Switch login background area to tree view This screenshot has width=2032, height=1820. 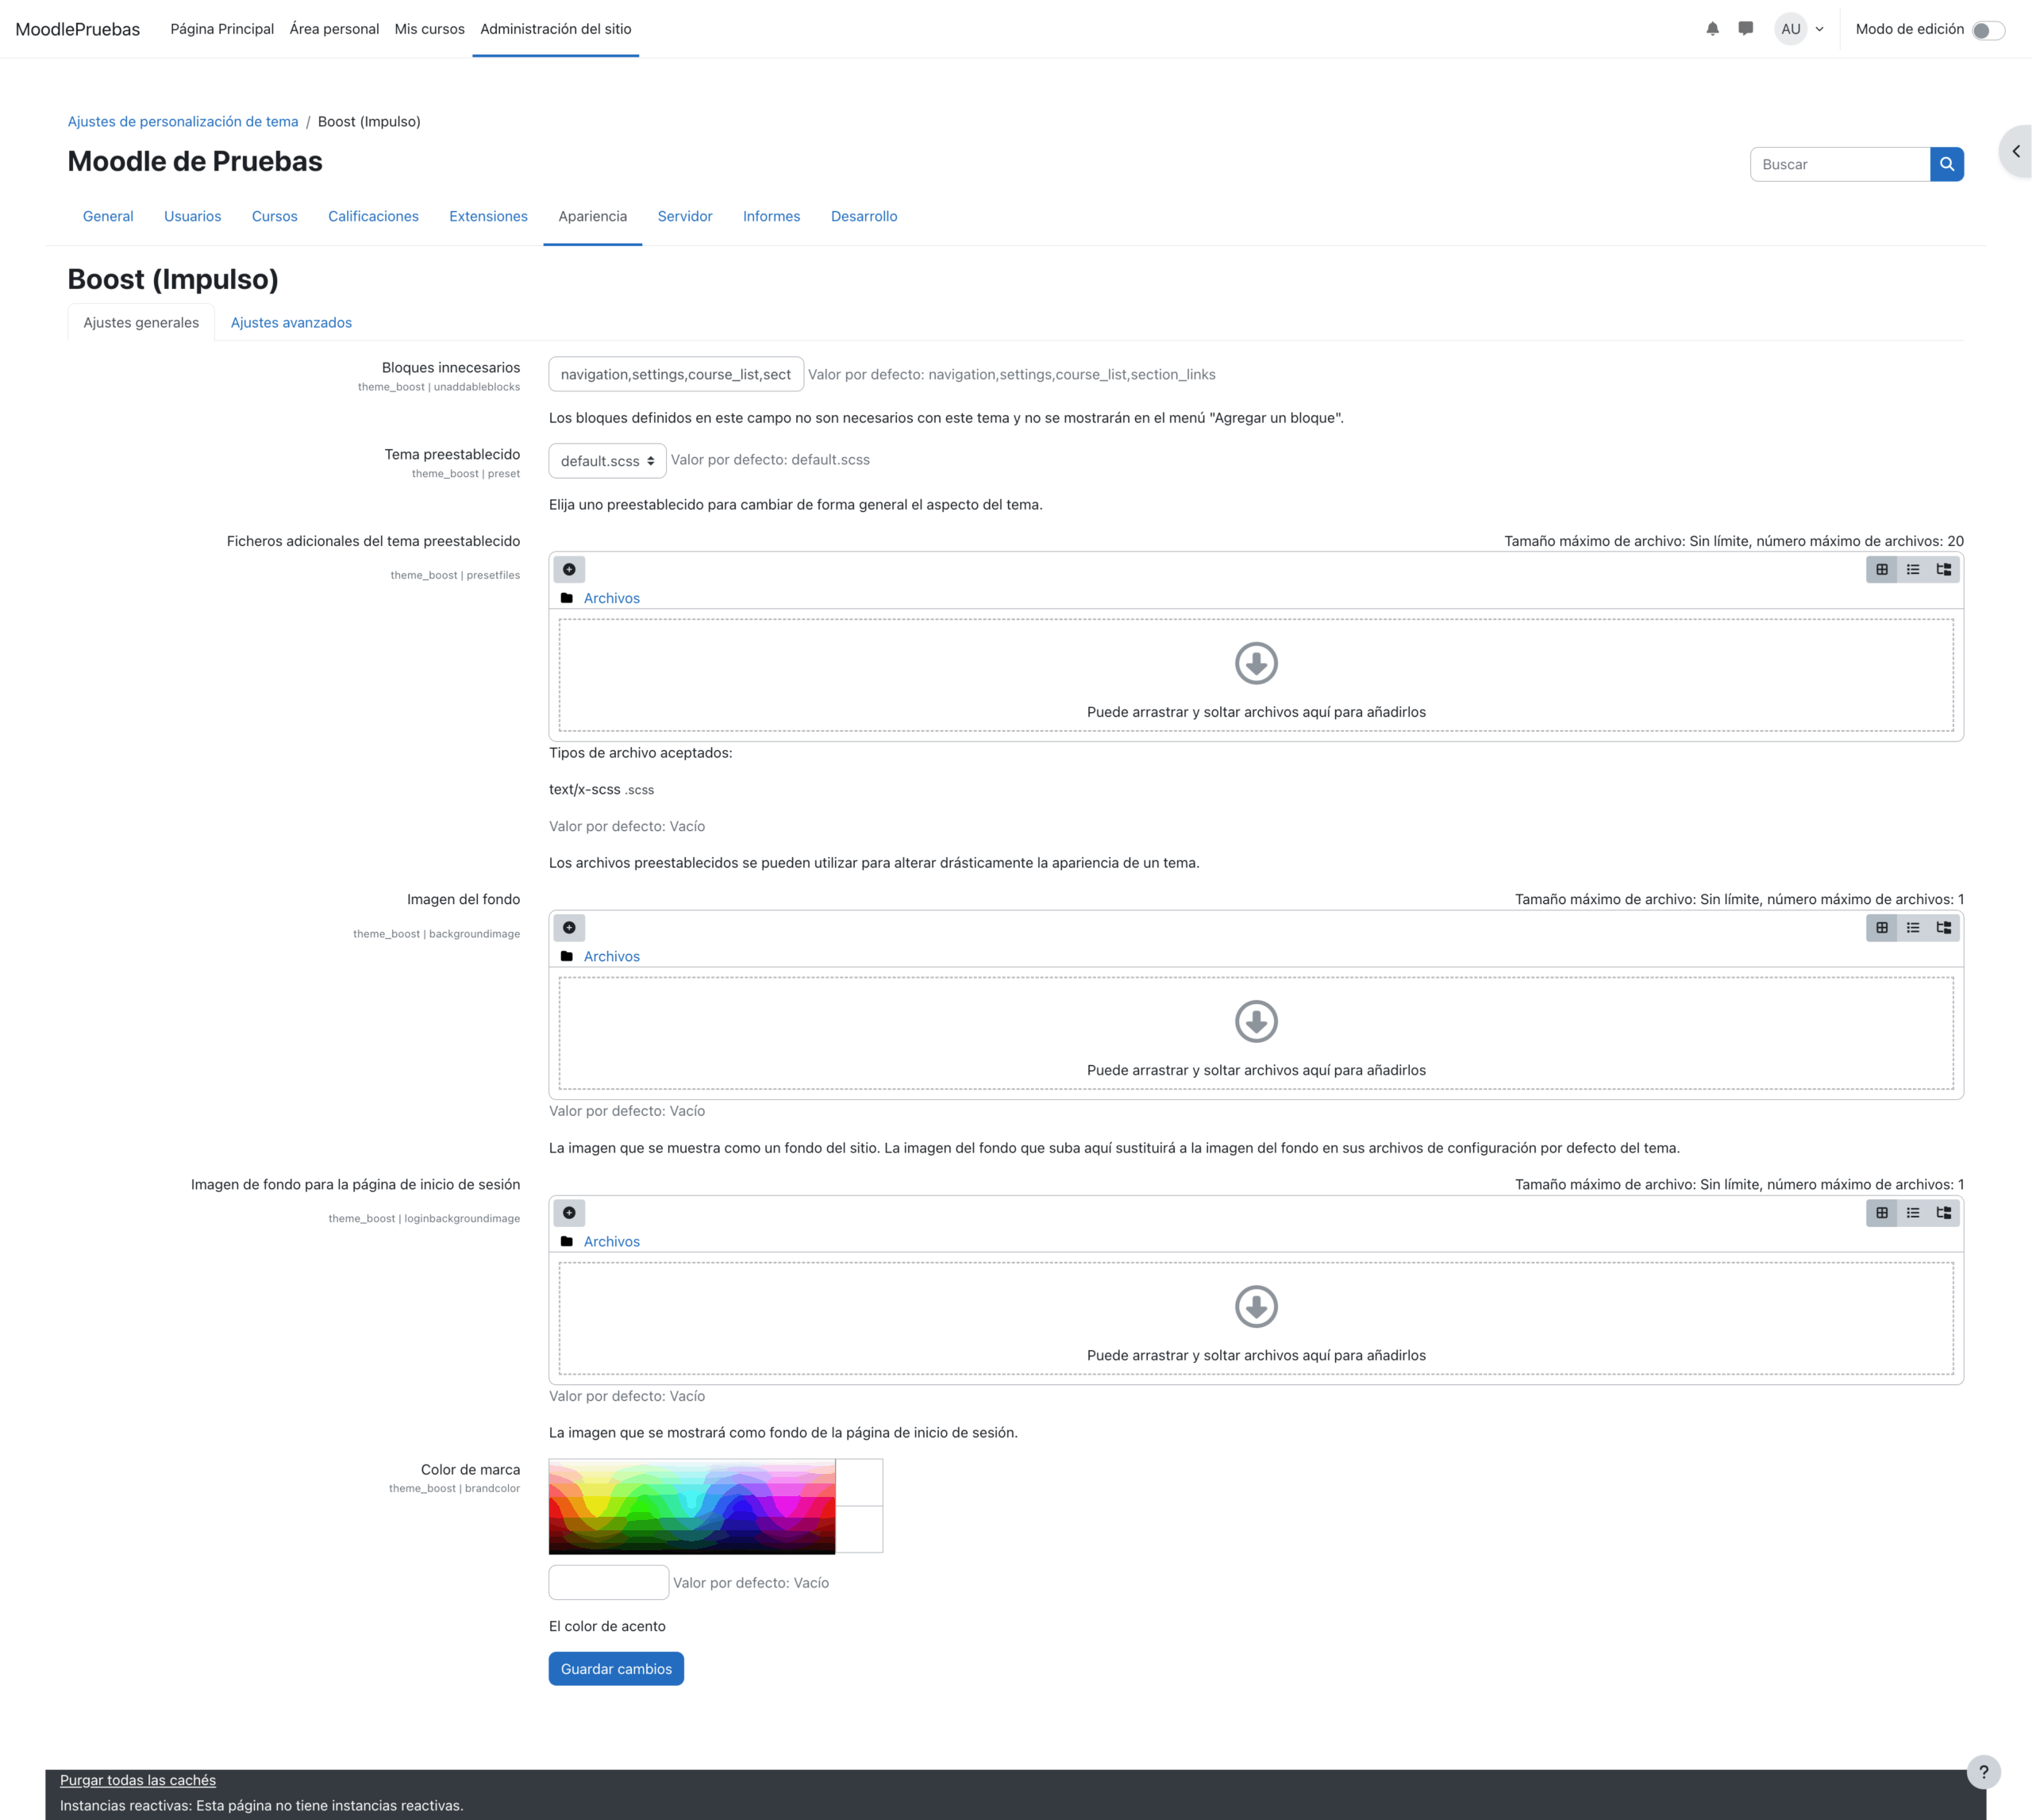pyautogui.click(x=1943, y=1212)
